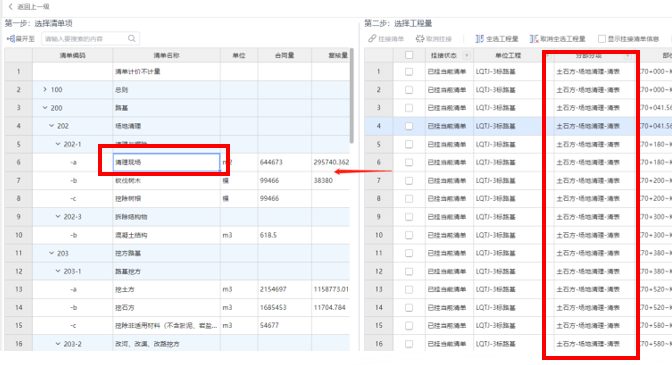Click the 取消挂接 unlink icon
Screen dimensions: 672x365
(420, 39)
